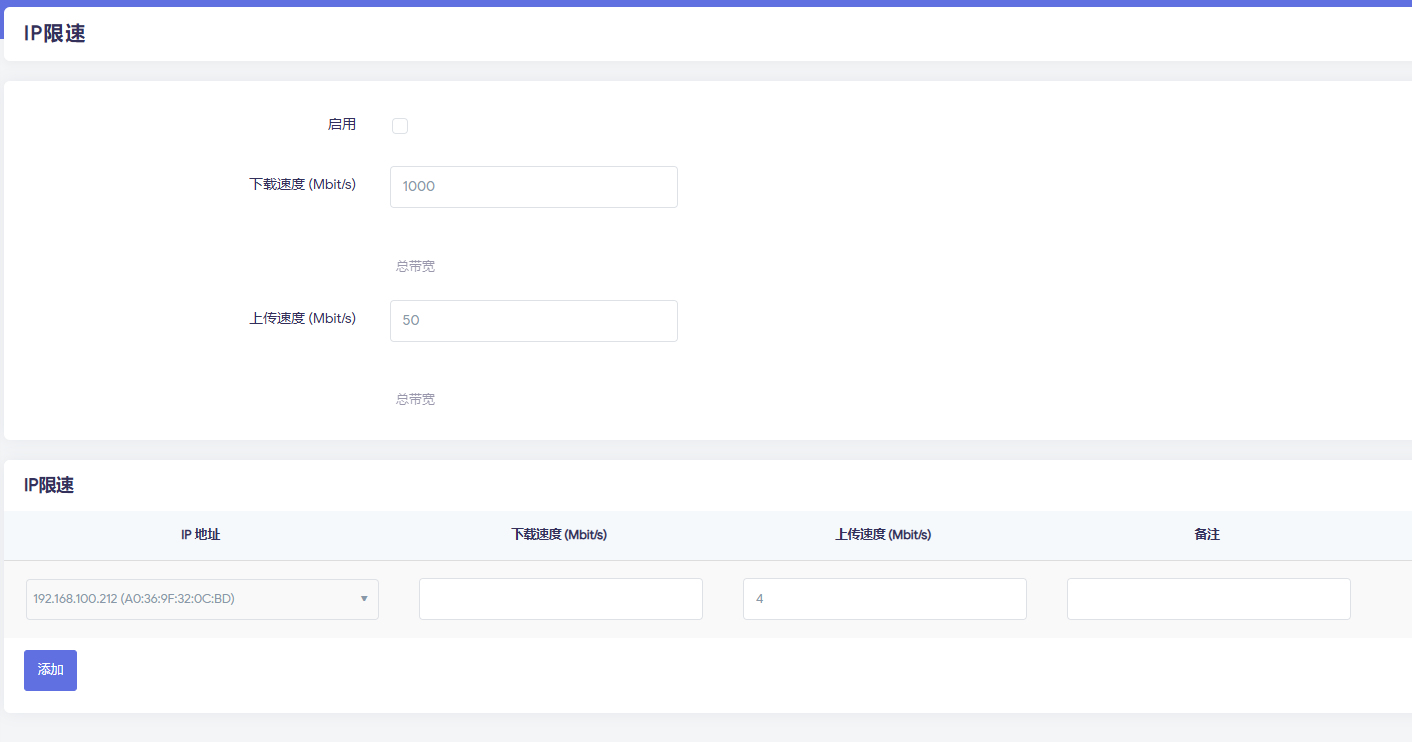Click the arrow icon in IP address selector
The width and height of the screenshot is (1412, 742).
coord(364,599)
